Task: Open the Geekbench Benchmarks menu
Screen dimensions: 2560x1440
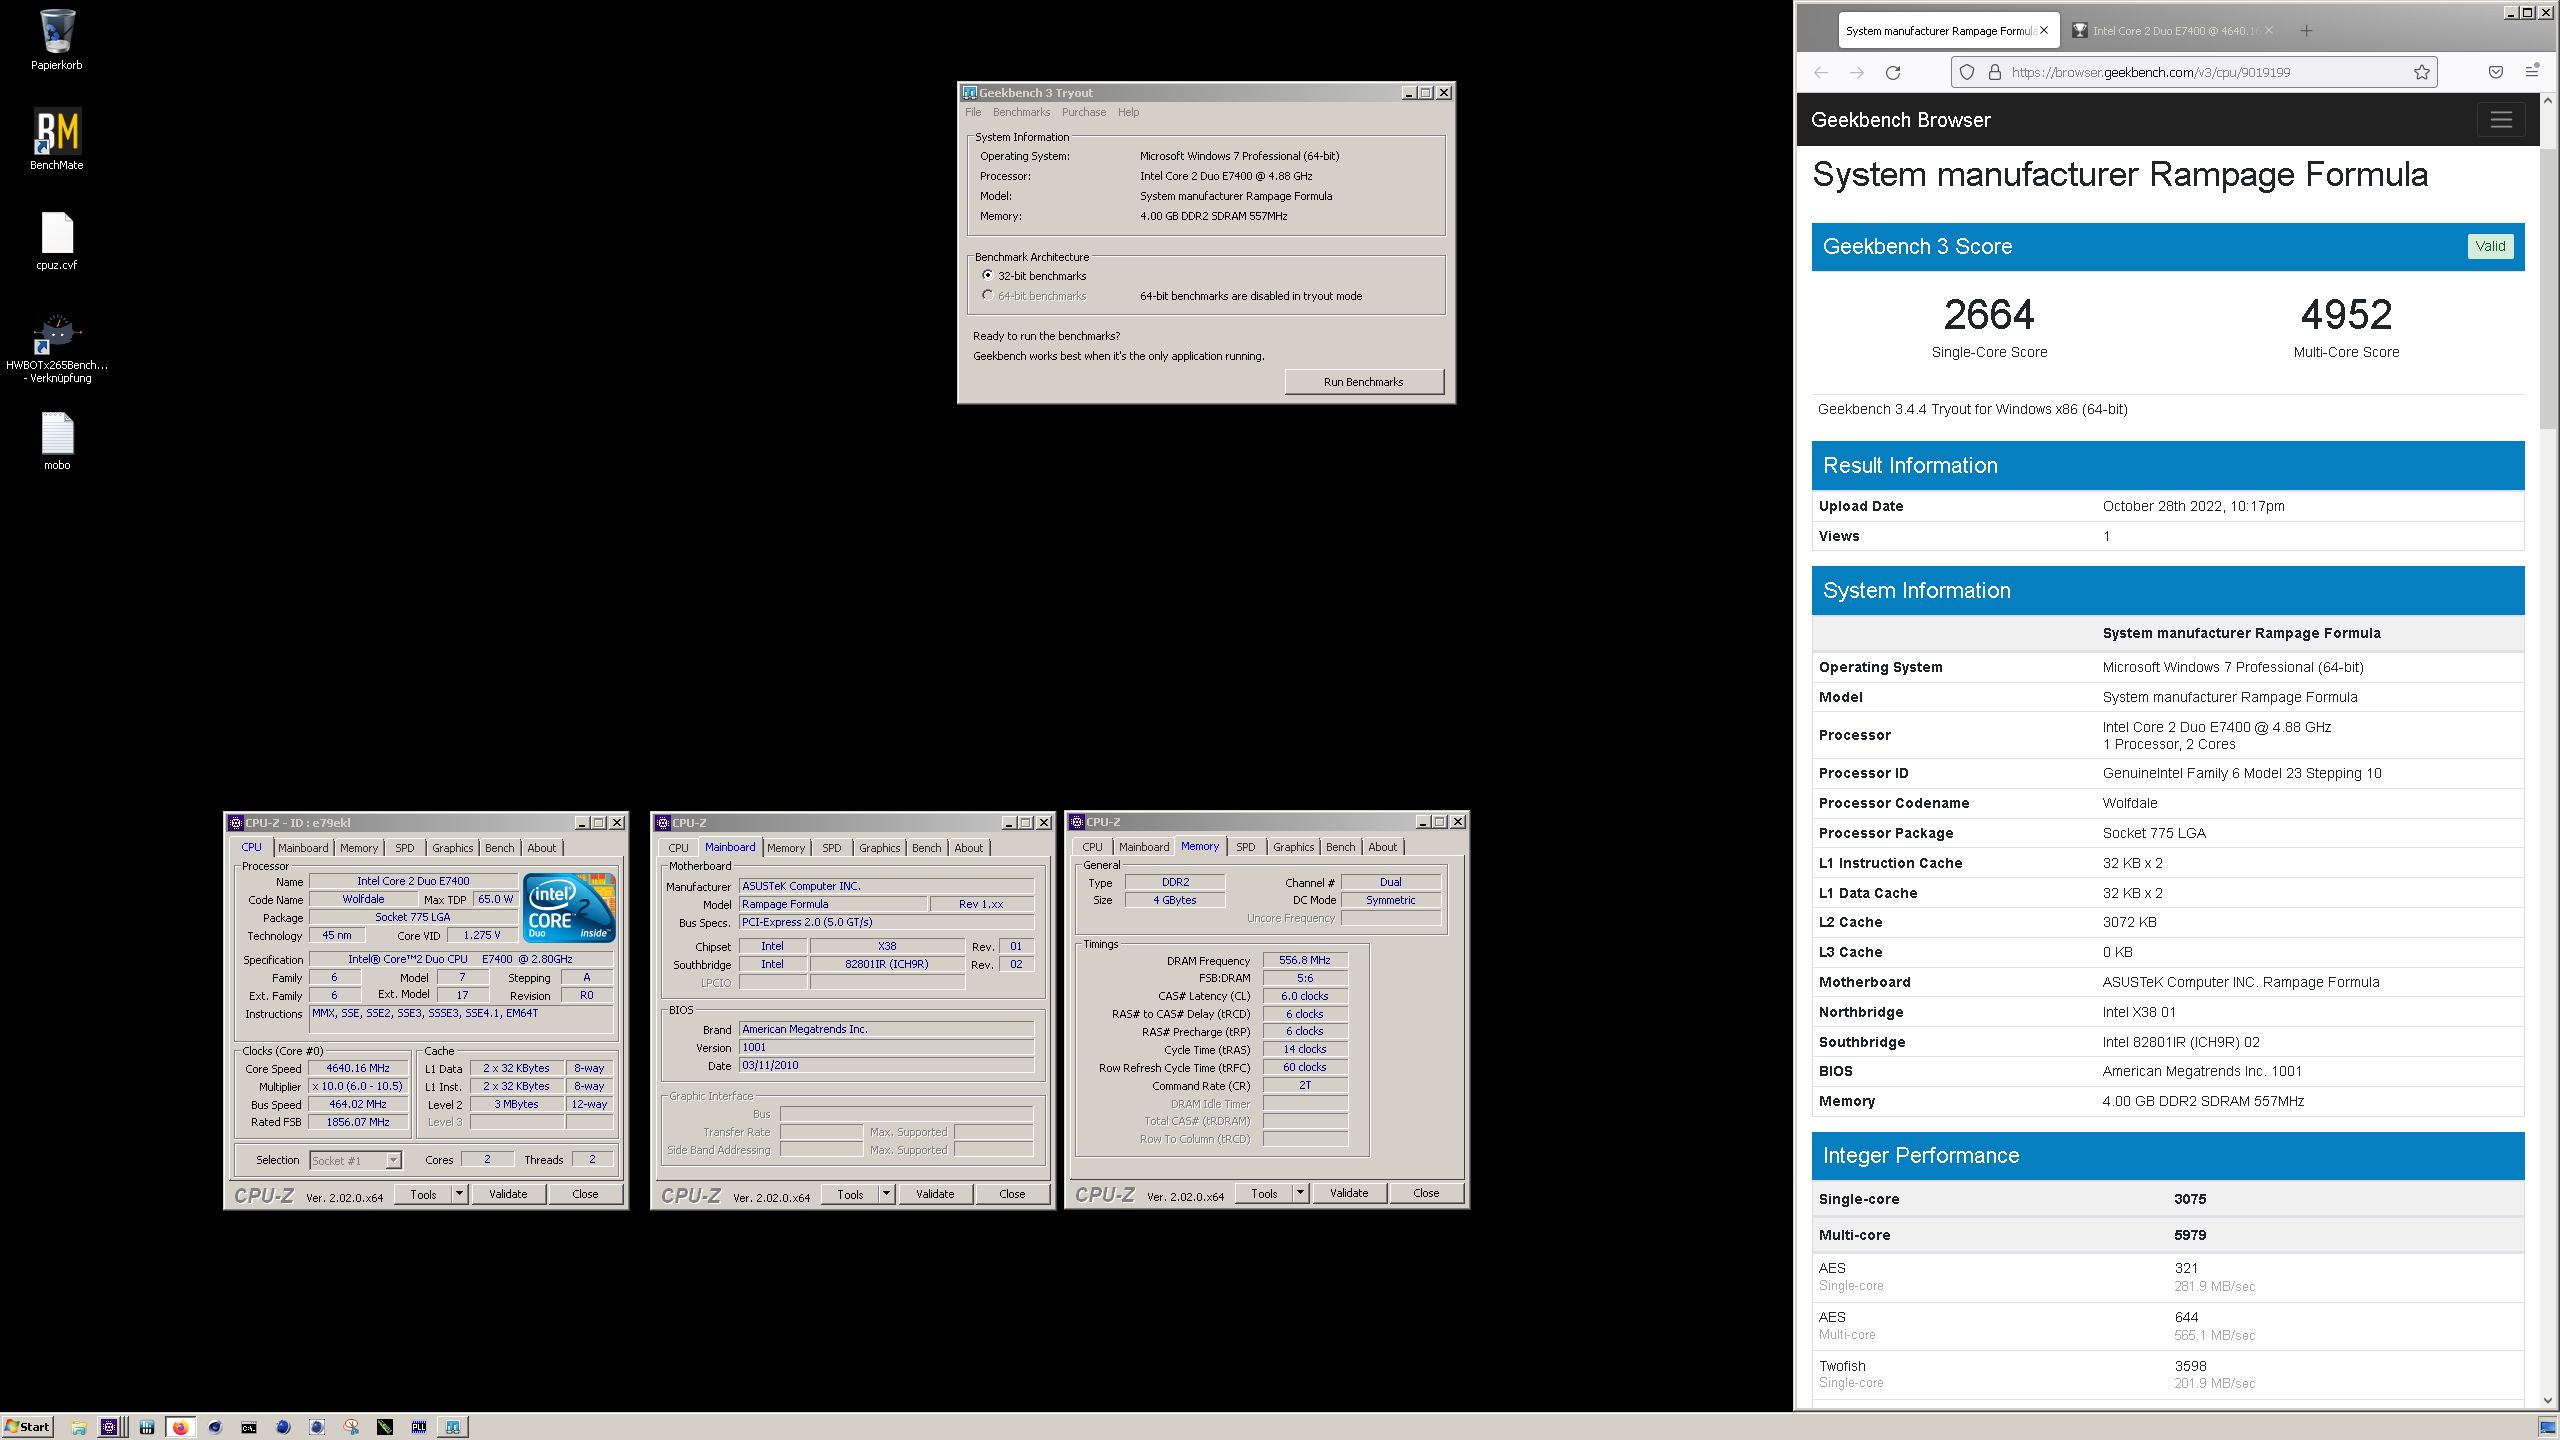Action: [1021, 112]
